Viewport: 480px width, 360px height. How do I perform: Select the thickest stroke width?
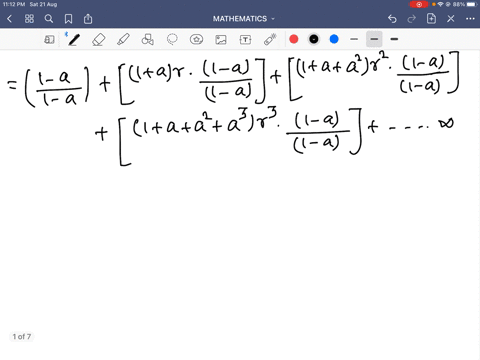click(x=394, y=39)
